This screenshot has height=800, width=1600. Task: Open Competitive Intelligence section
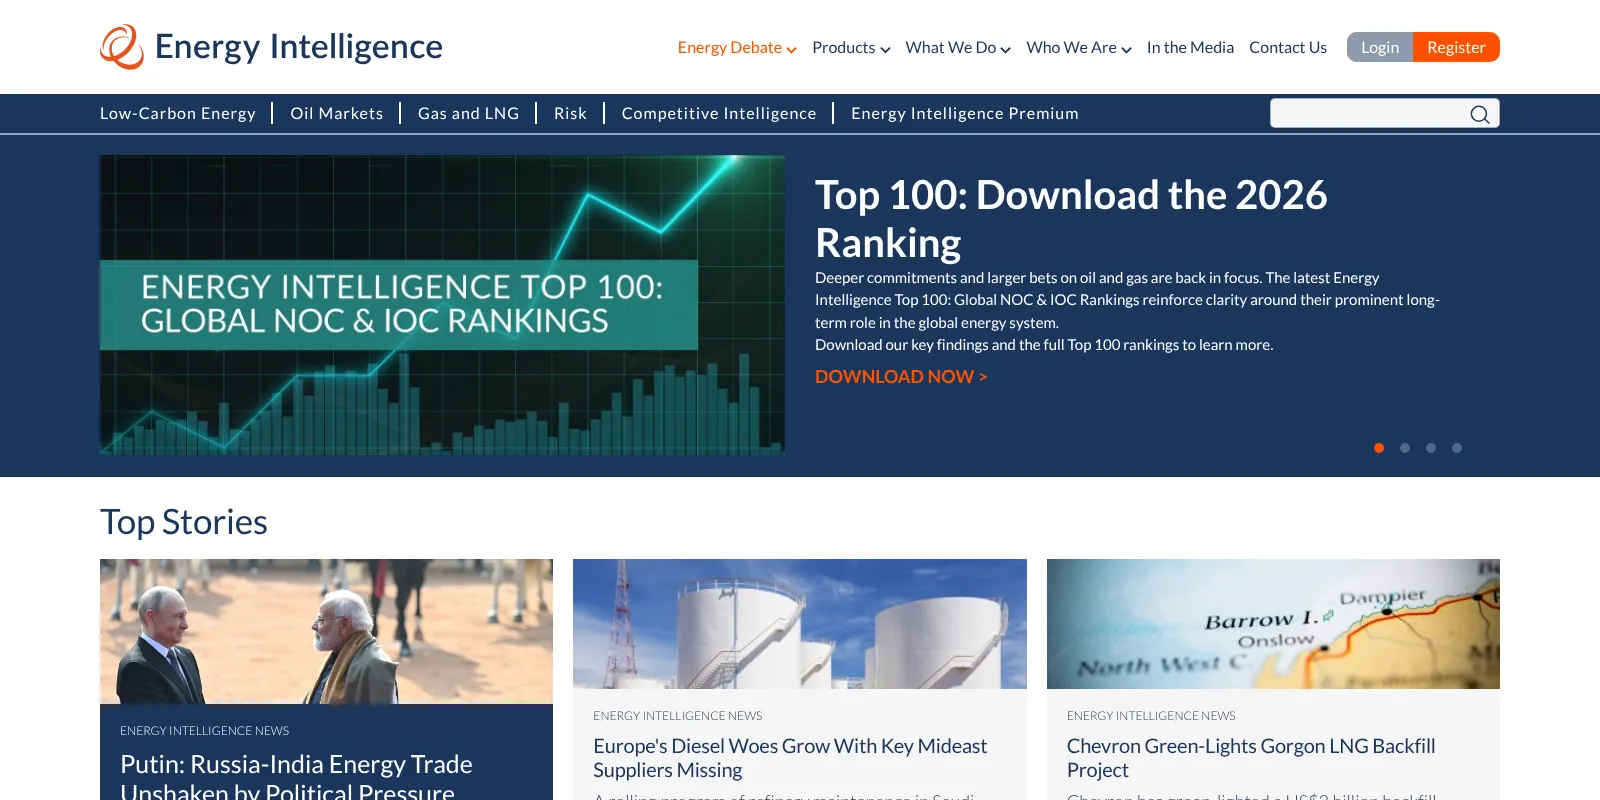(x=719, y=114)
